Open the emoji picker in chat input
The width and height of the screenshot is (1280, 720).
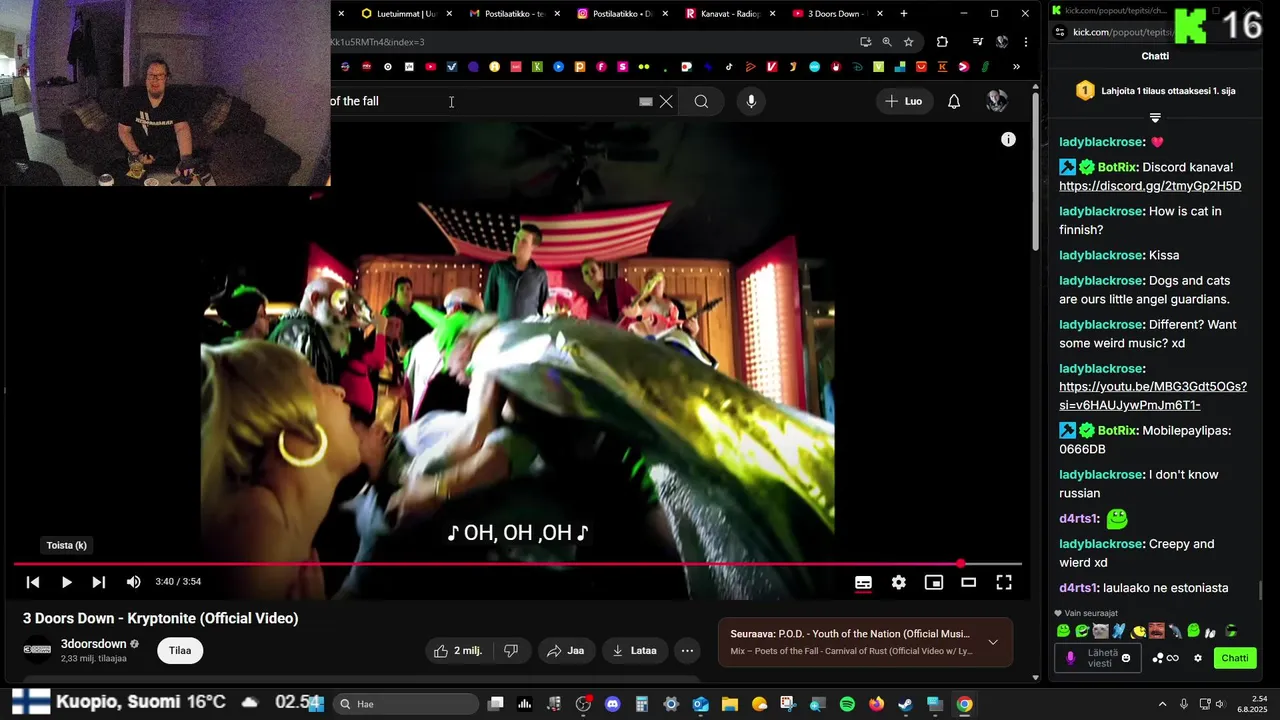click(1126, 658)
